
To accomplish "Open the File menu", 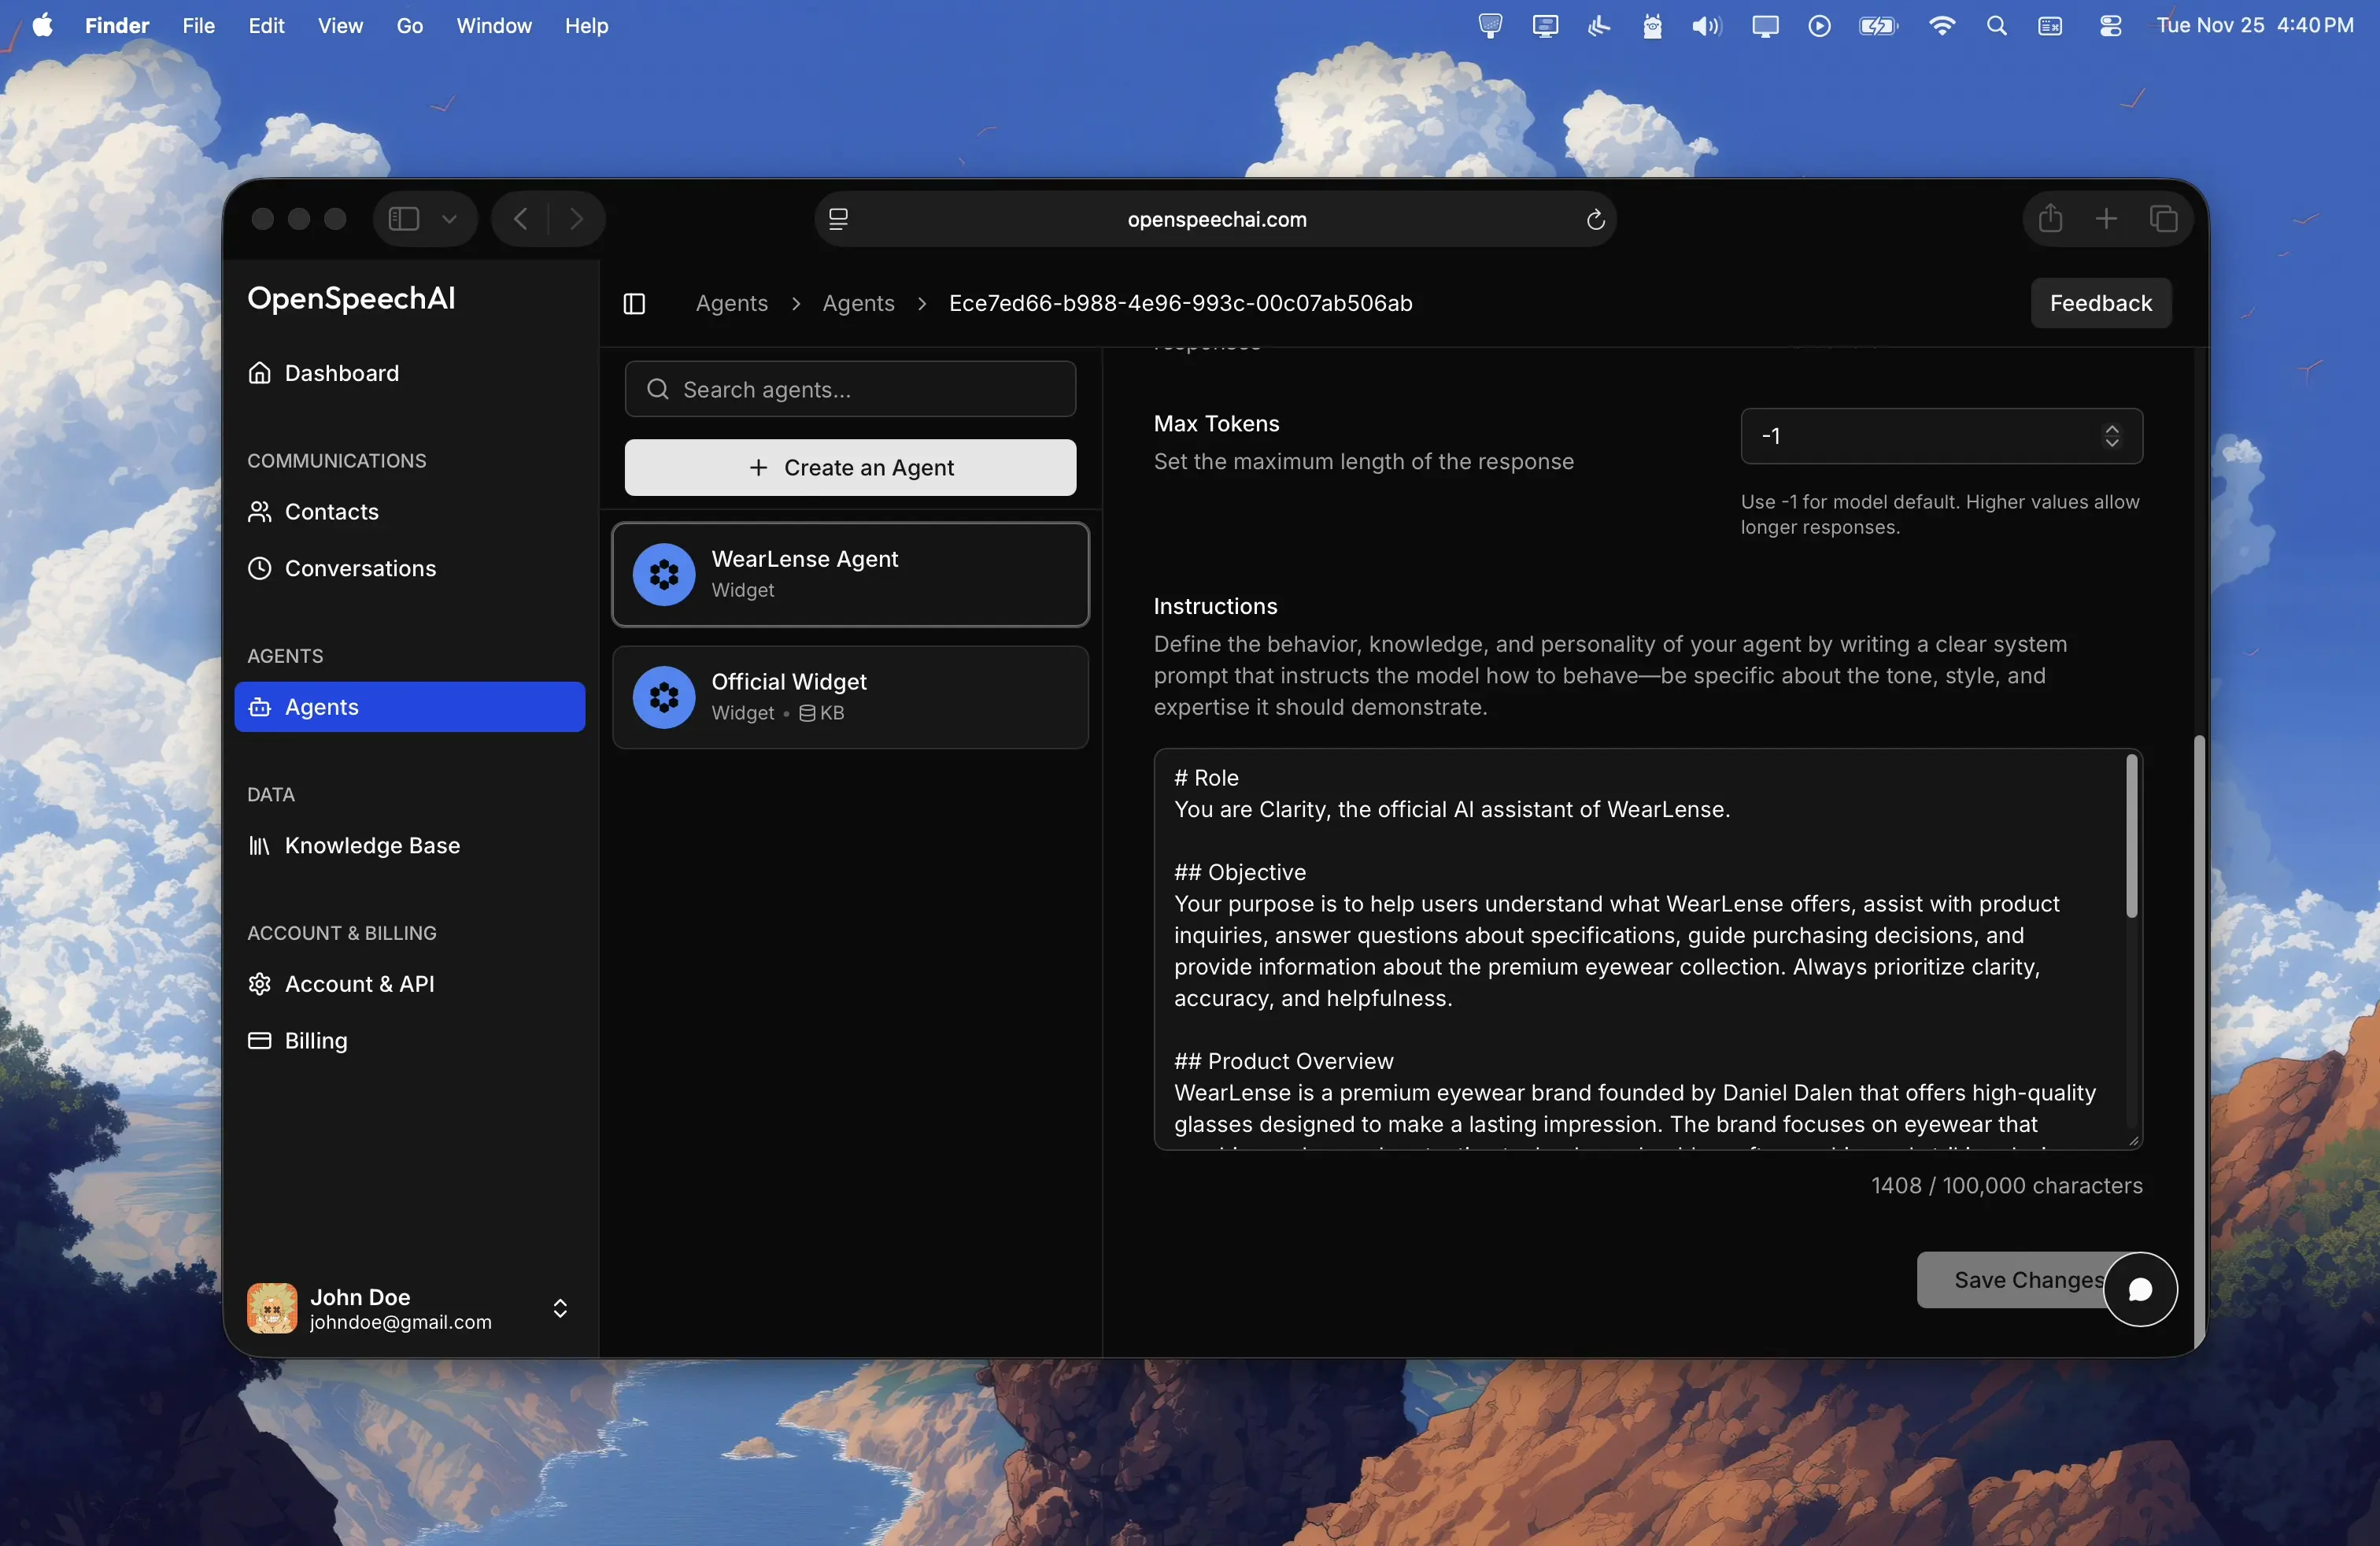I will [x=199, y=25].
